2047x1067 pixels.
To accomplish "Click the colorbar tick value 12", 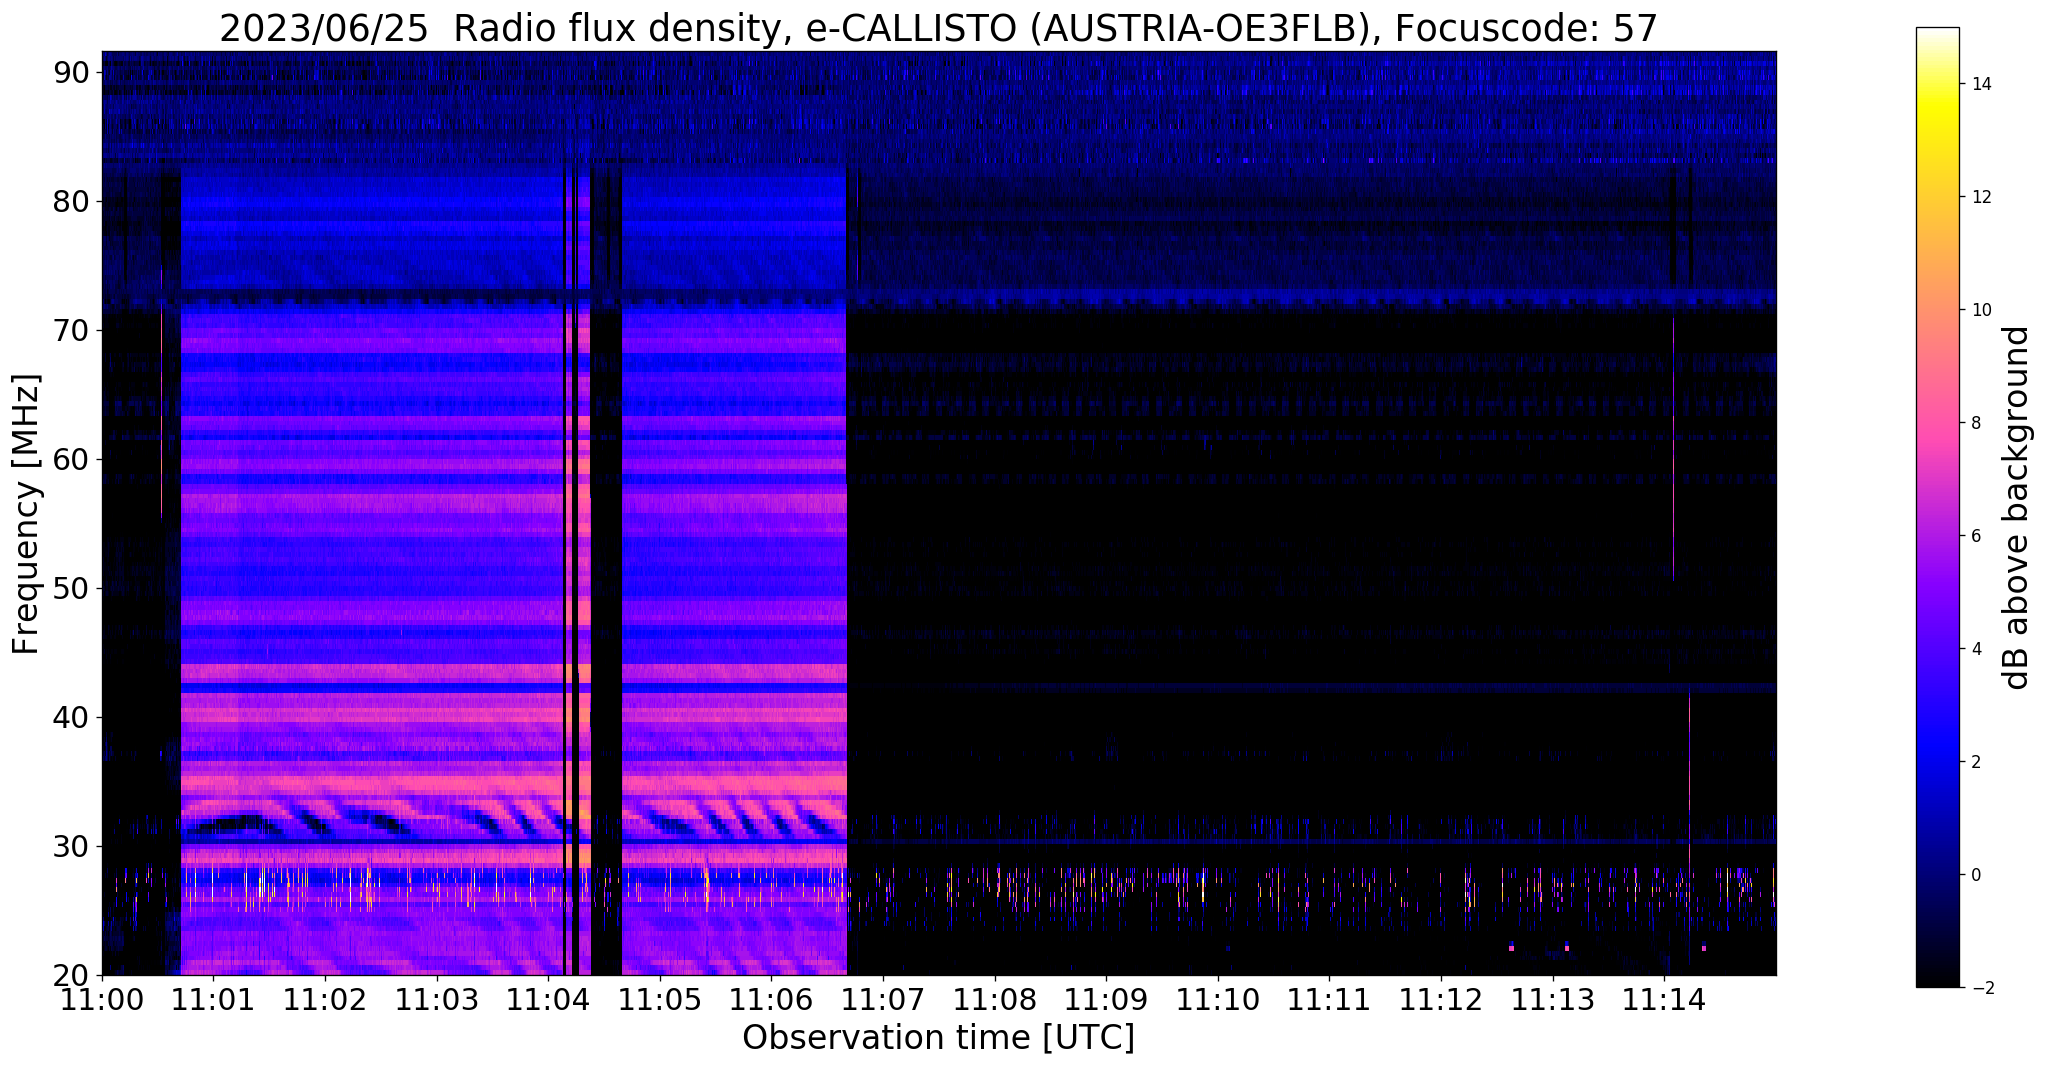I will pos(1982,197).
